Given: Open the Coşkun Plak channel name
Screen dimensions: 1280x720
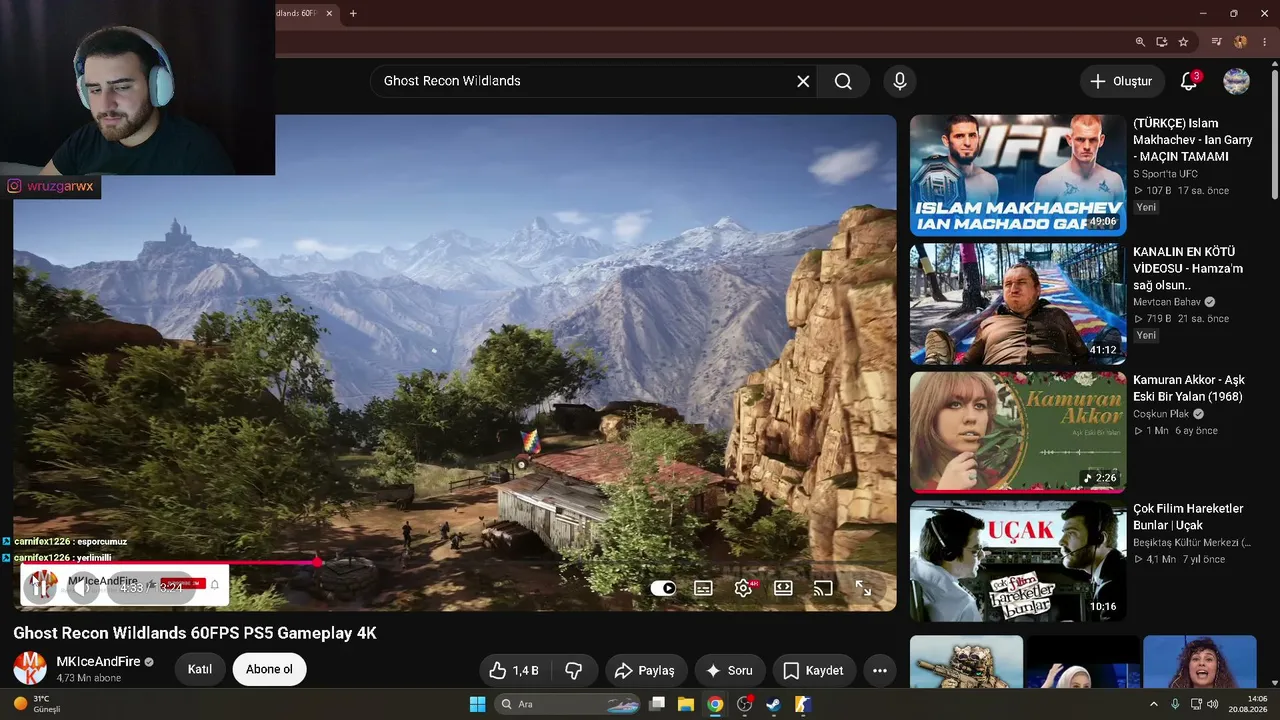Looking at the screenshot, I should [x=1161, y=414].
